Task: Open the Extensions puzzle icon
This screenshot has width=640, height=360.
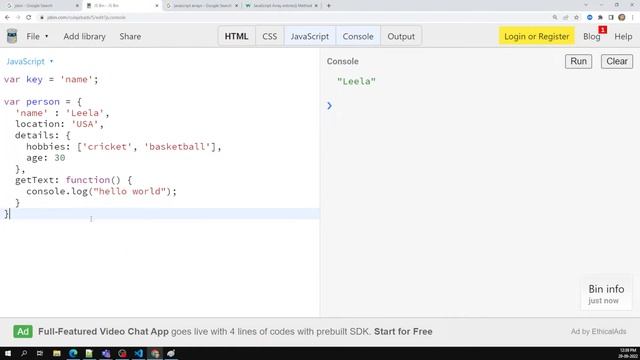Action: click(x=600, y=17)
